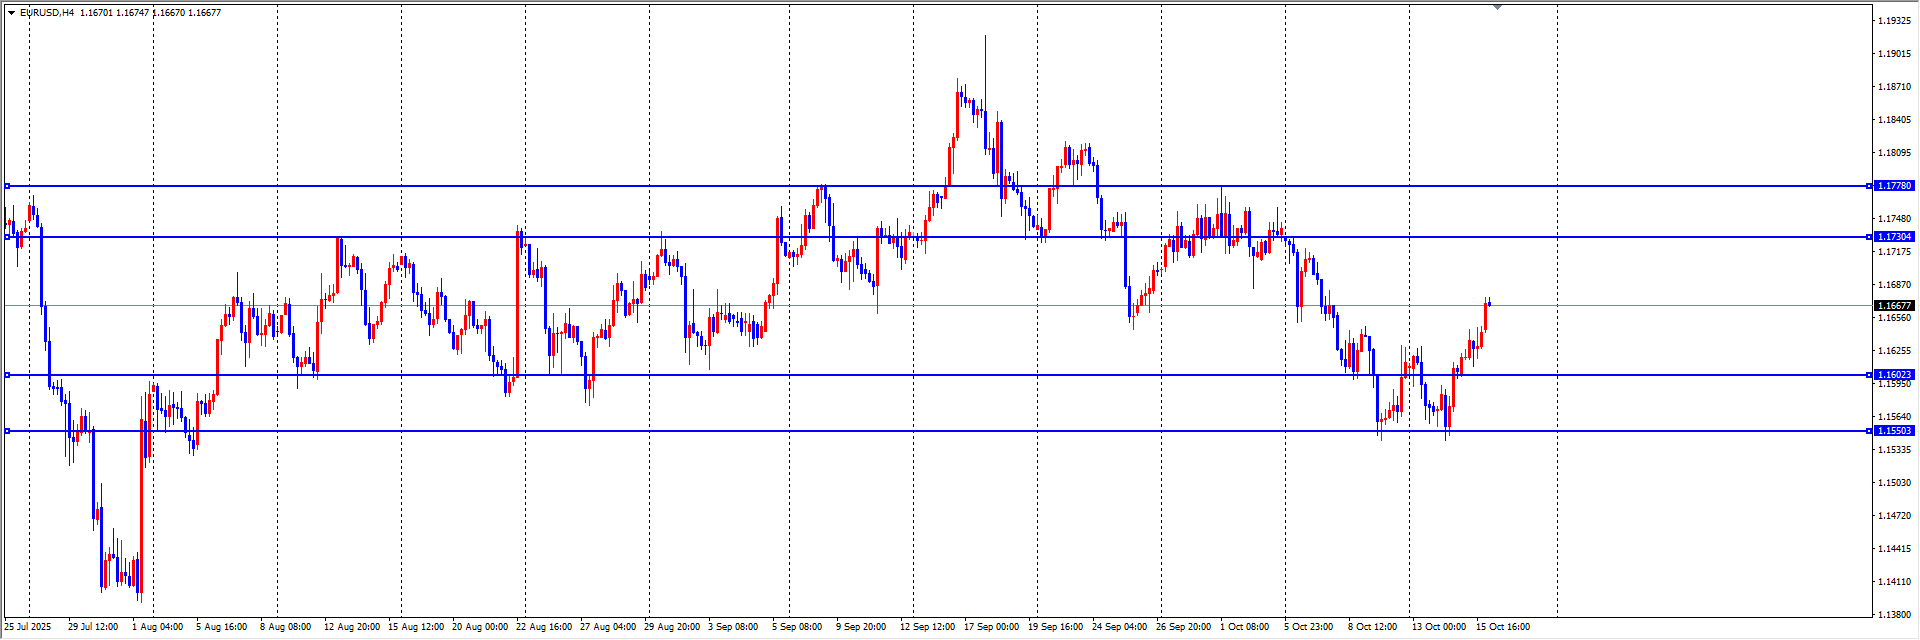Click the 1 Aug 04:00 time axis label
The image size is (1920, 640).
(x=157, y=627)
